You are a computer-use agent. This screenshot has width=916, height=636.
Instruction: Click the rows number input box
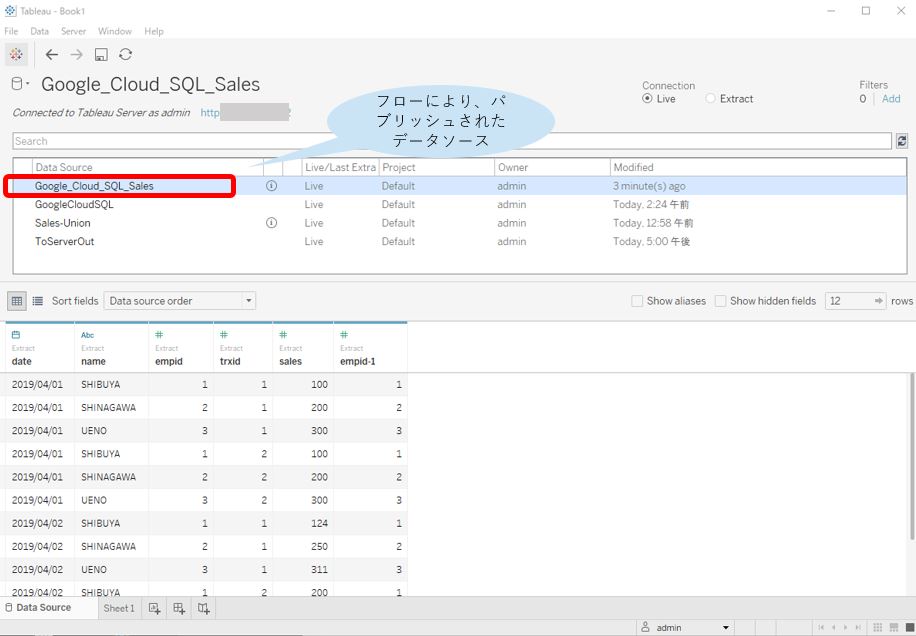click(849, 301)
